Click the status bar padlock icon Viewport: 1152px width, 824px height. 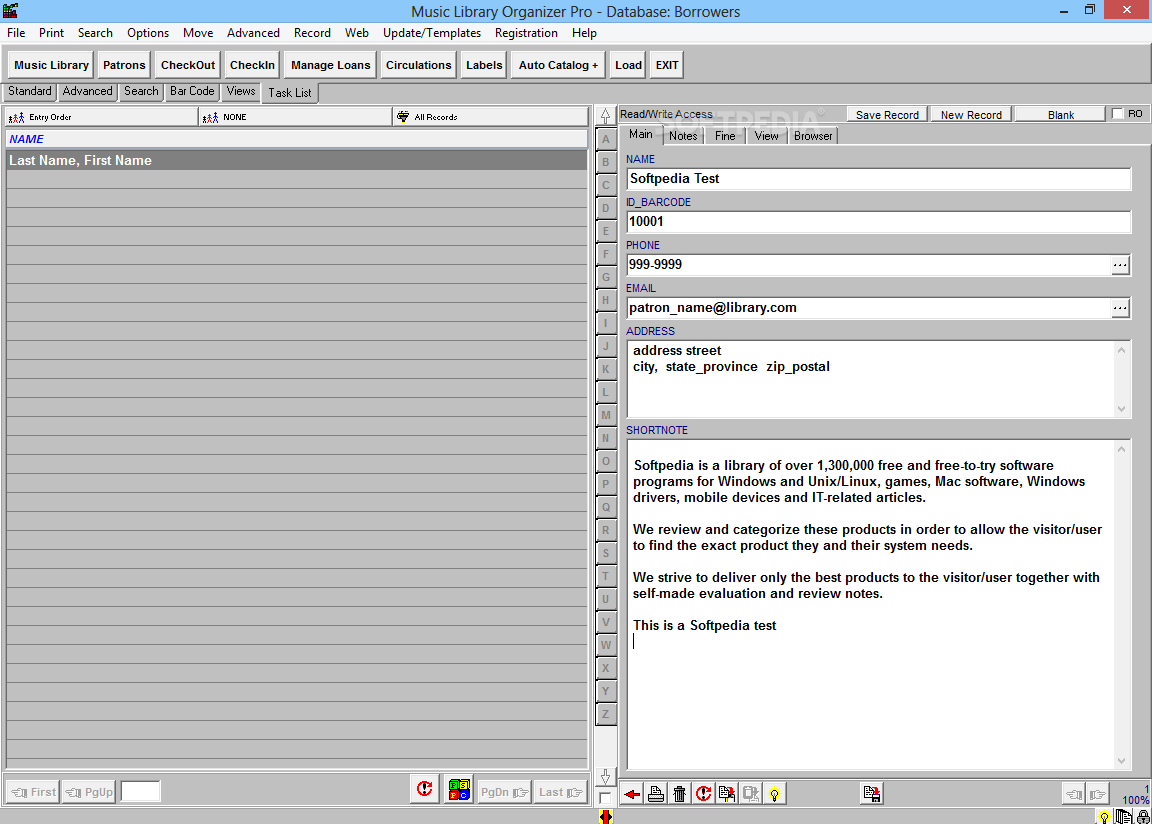click(x=1143, y=816)
